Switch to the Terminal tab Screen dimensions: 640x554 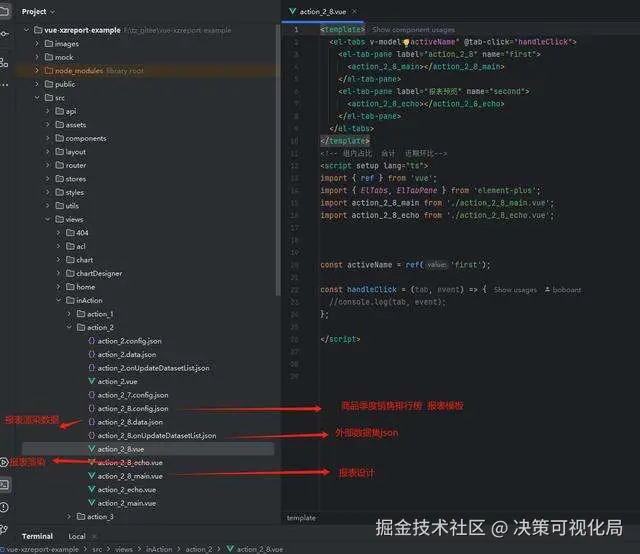pyautogui.click(x=37, y=536)
